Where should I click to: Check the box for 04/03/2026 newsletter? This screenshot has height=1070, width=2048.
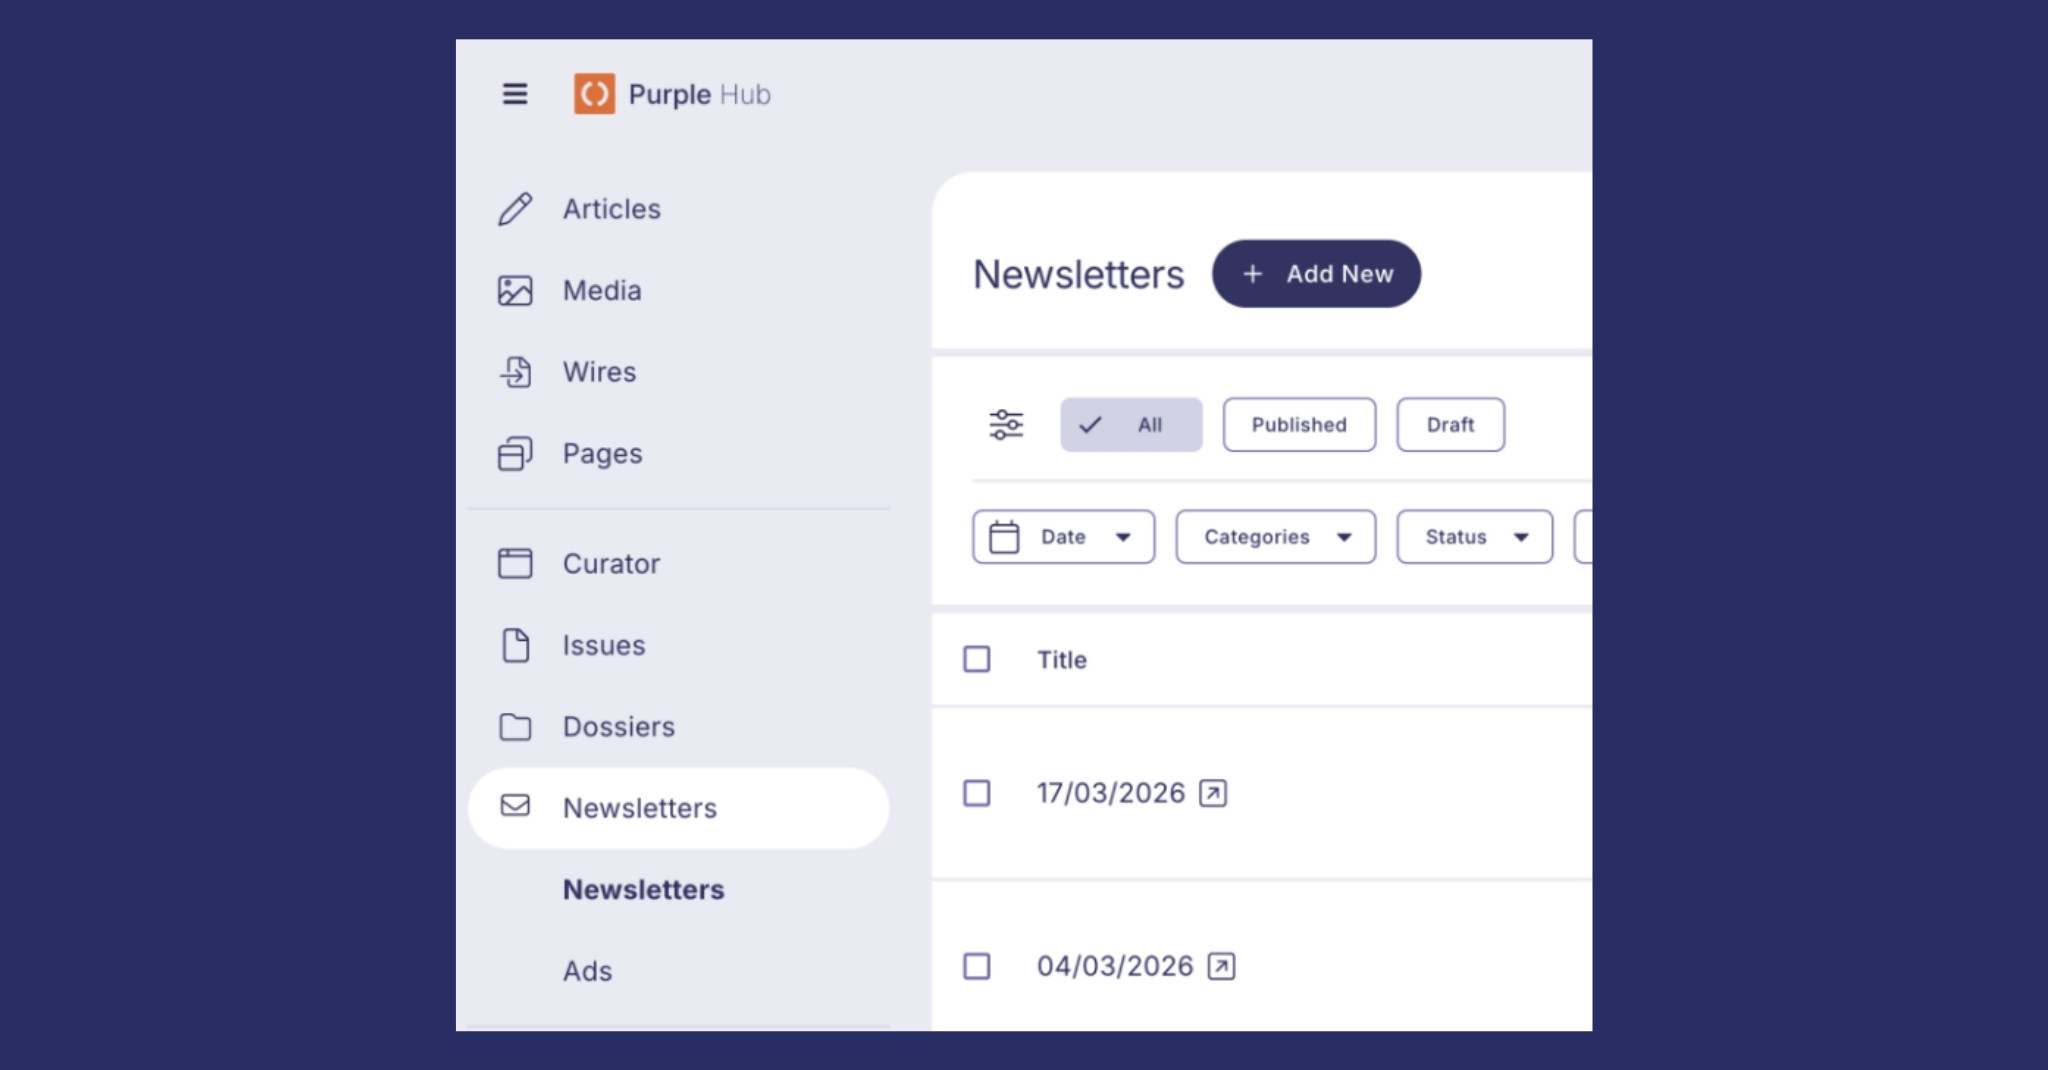pos(977,967)
